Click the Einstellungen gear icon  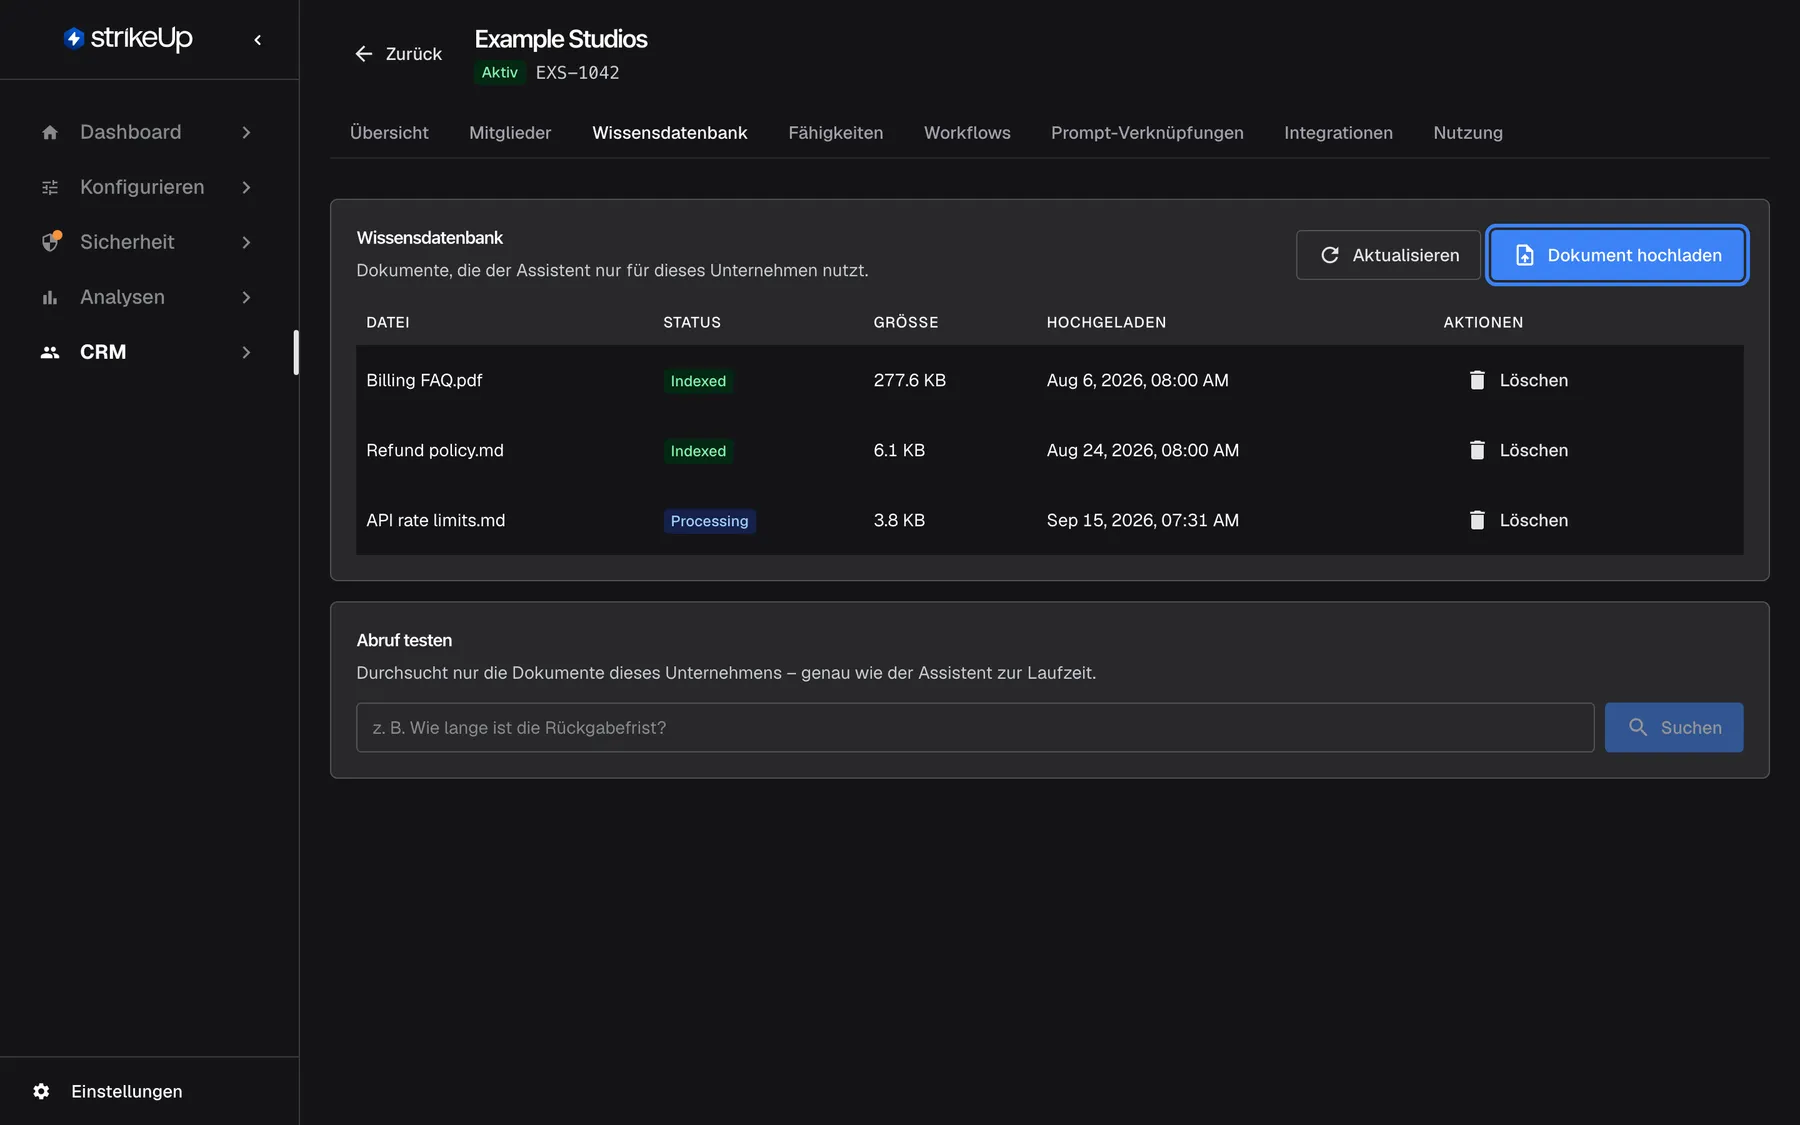41,1091
